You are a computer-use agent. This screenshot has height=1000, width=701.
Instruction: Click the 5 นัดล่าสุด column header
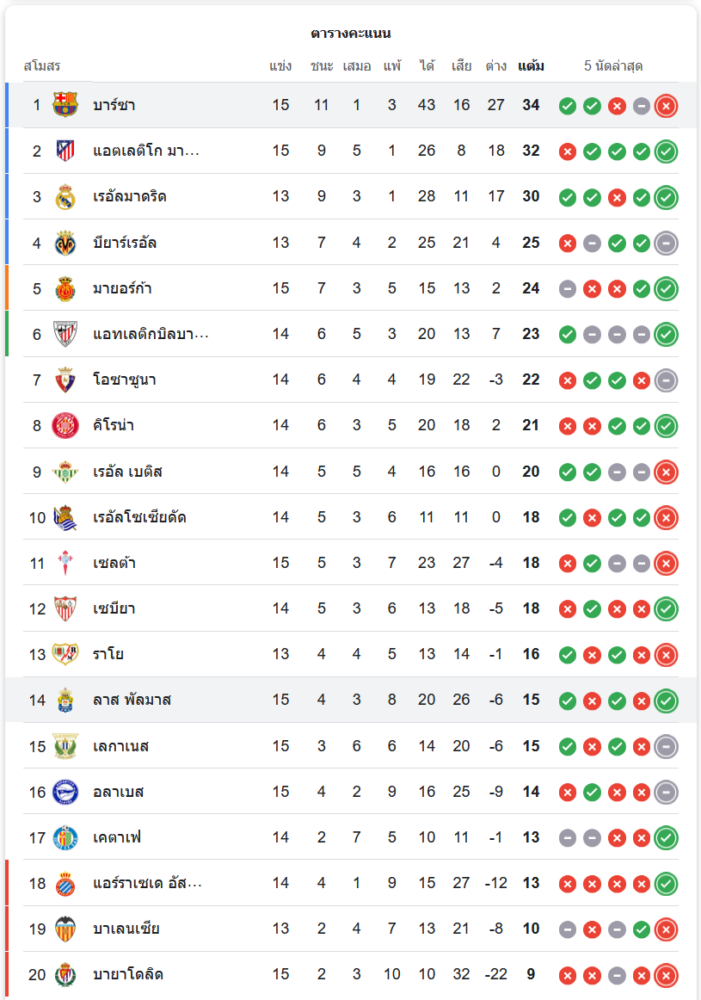point(613,67)
